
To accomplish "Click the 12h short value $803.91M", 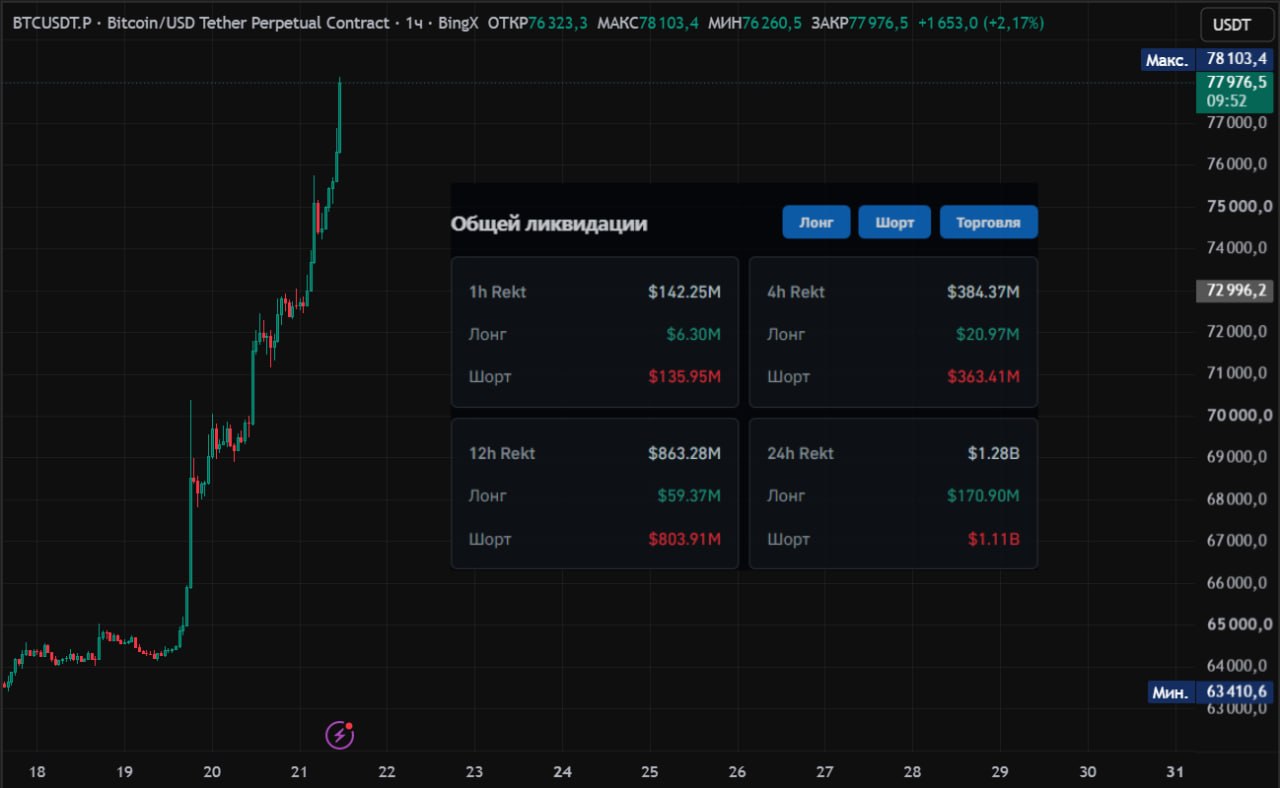I will (x=684, y=539).
